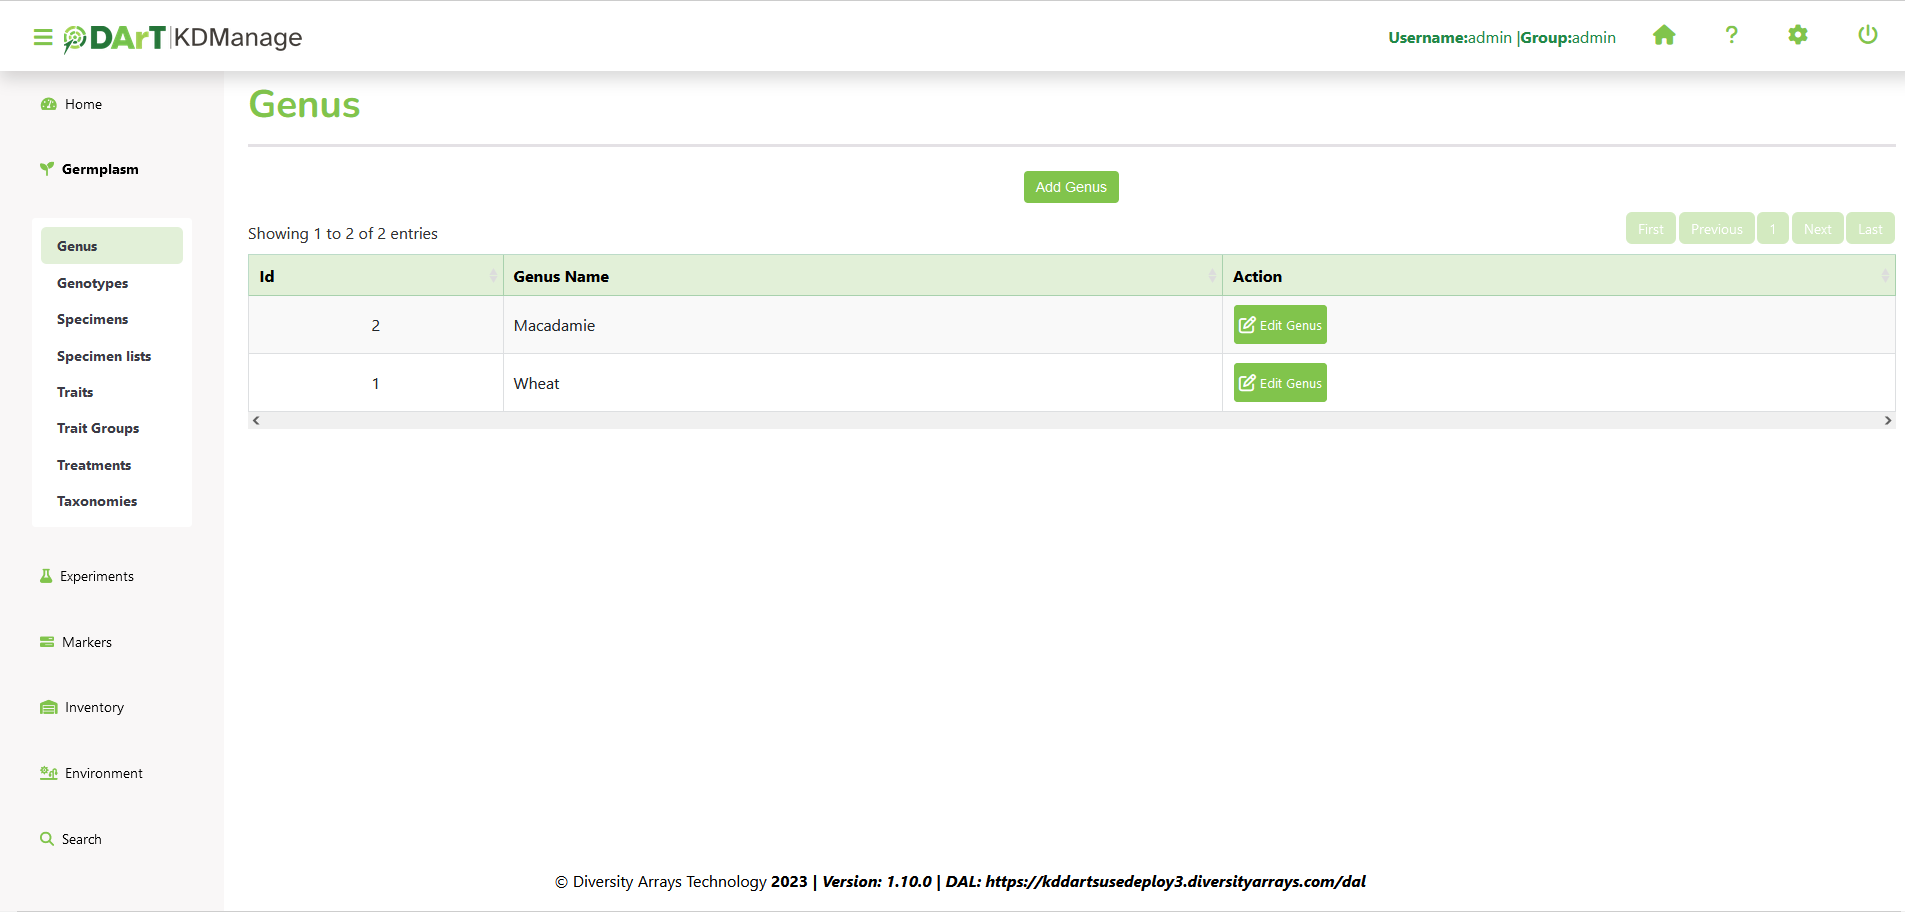This screenshot has width=1905, height=912.
Task: Click the Experiments flask icon
Action: coord(46,576)
